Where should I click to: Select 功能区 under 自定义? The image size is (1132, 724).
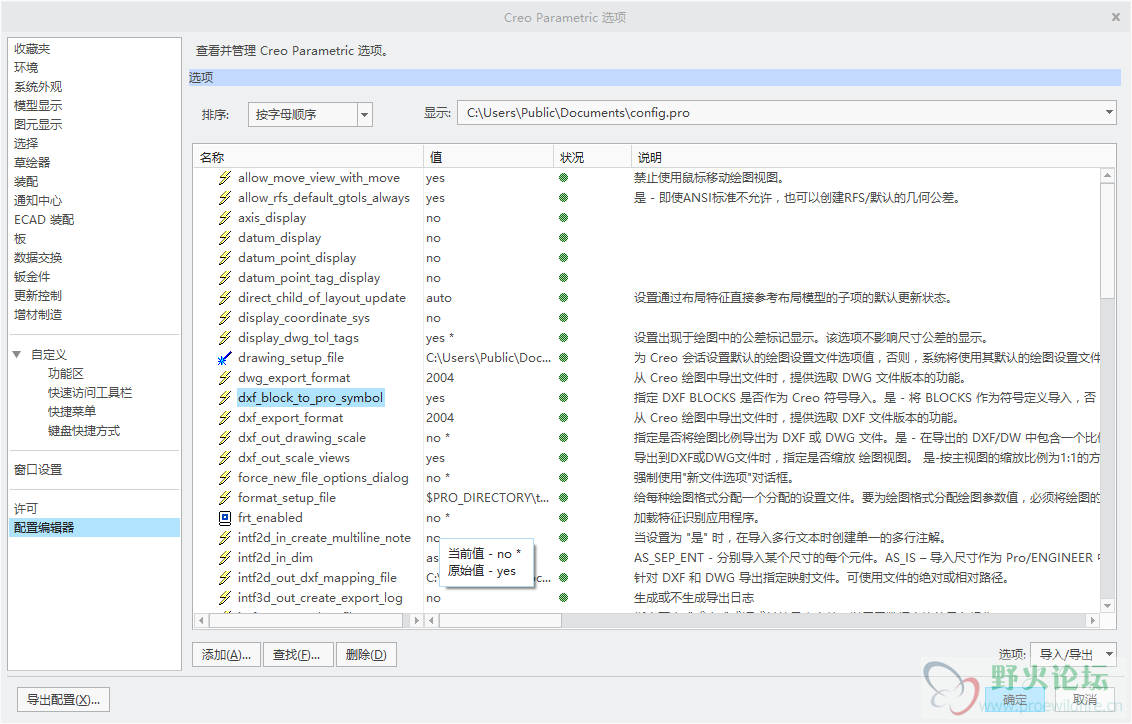[x=66, y=373]
